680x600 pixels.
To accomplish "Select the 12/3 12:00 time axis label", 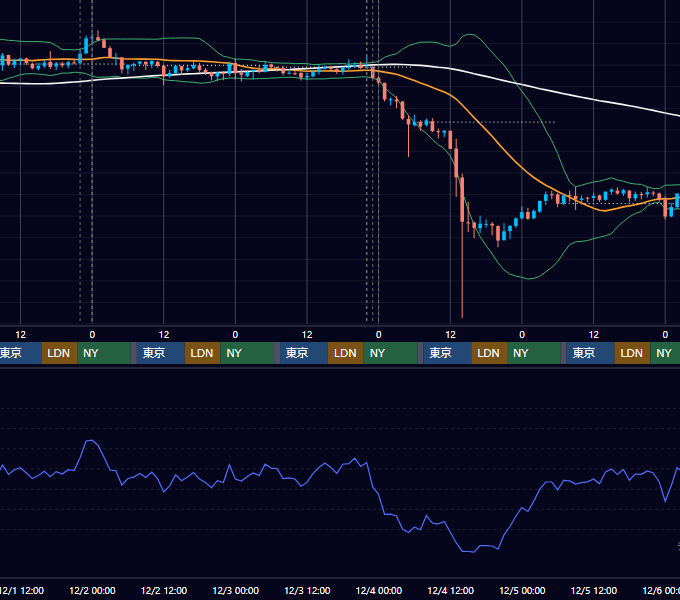I will (307, 590).
